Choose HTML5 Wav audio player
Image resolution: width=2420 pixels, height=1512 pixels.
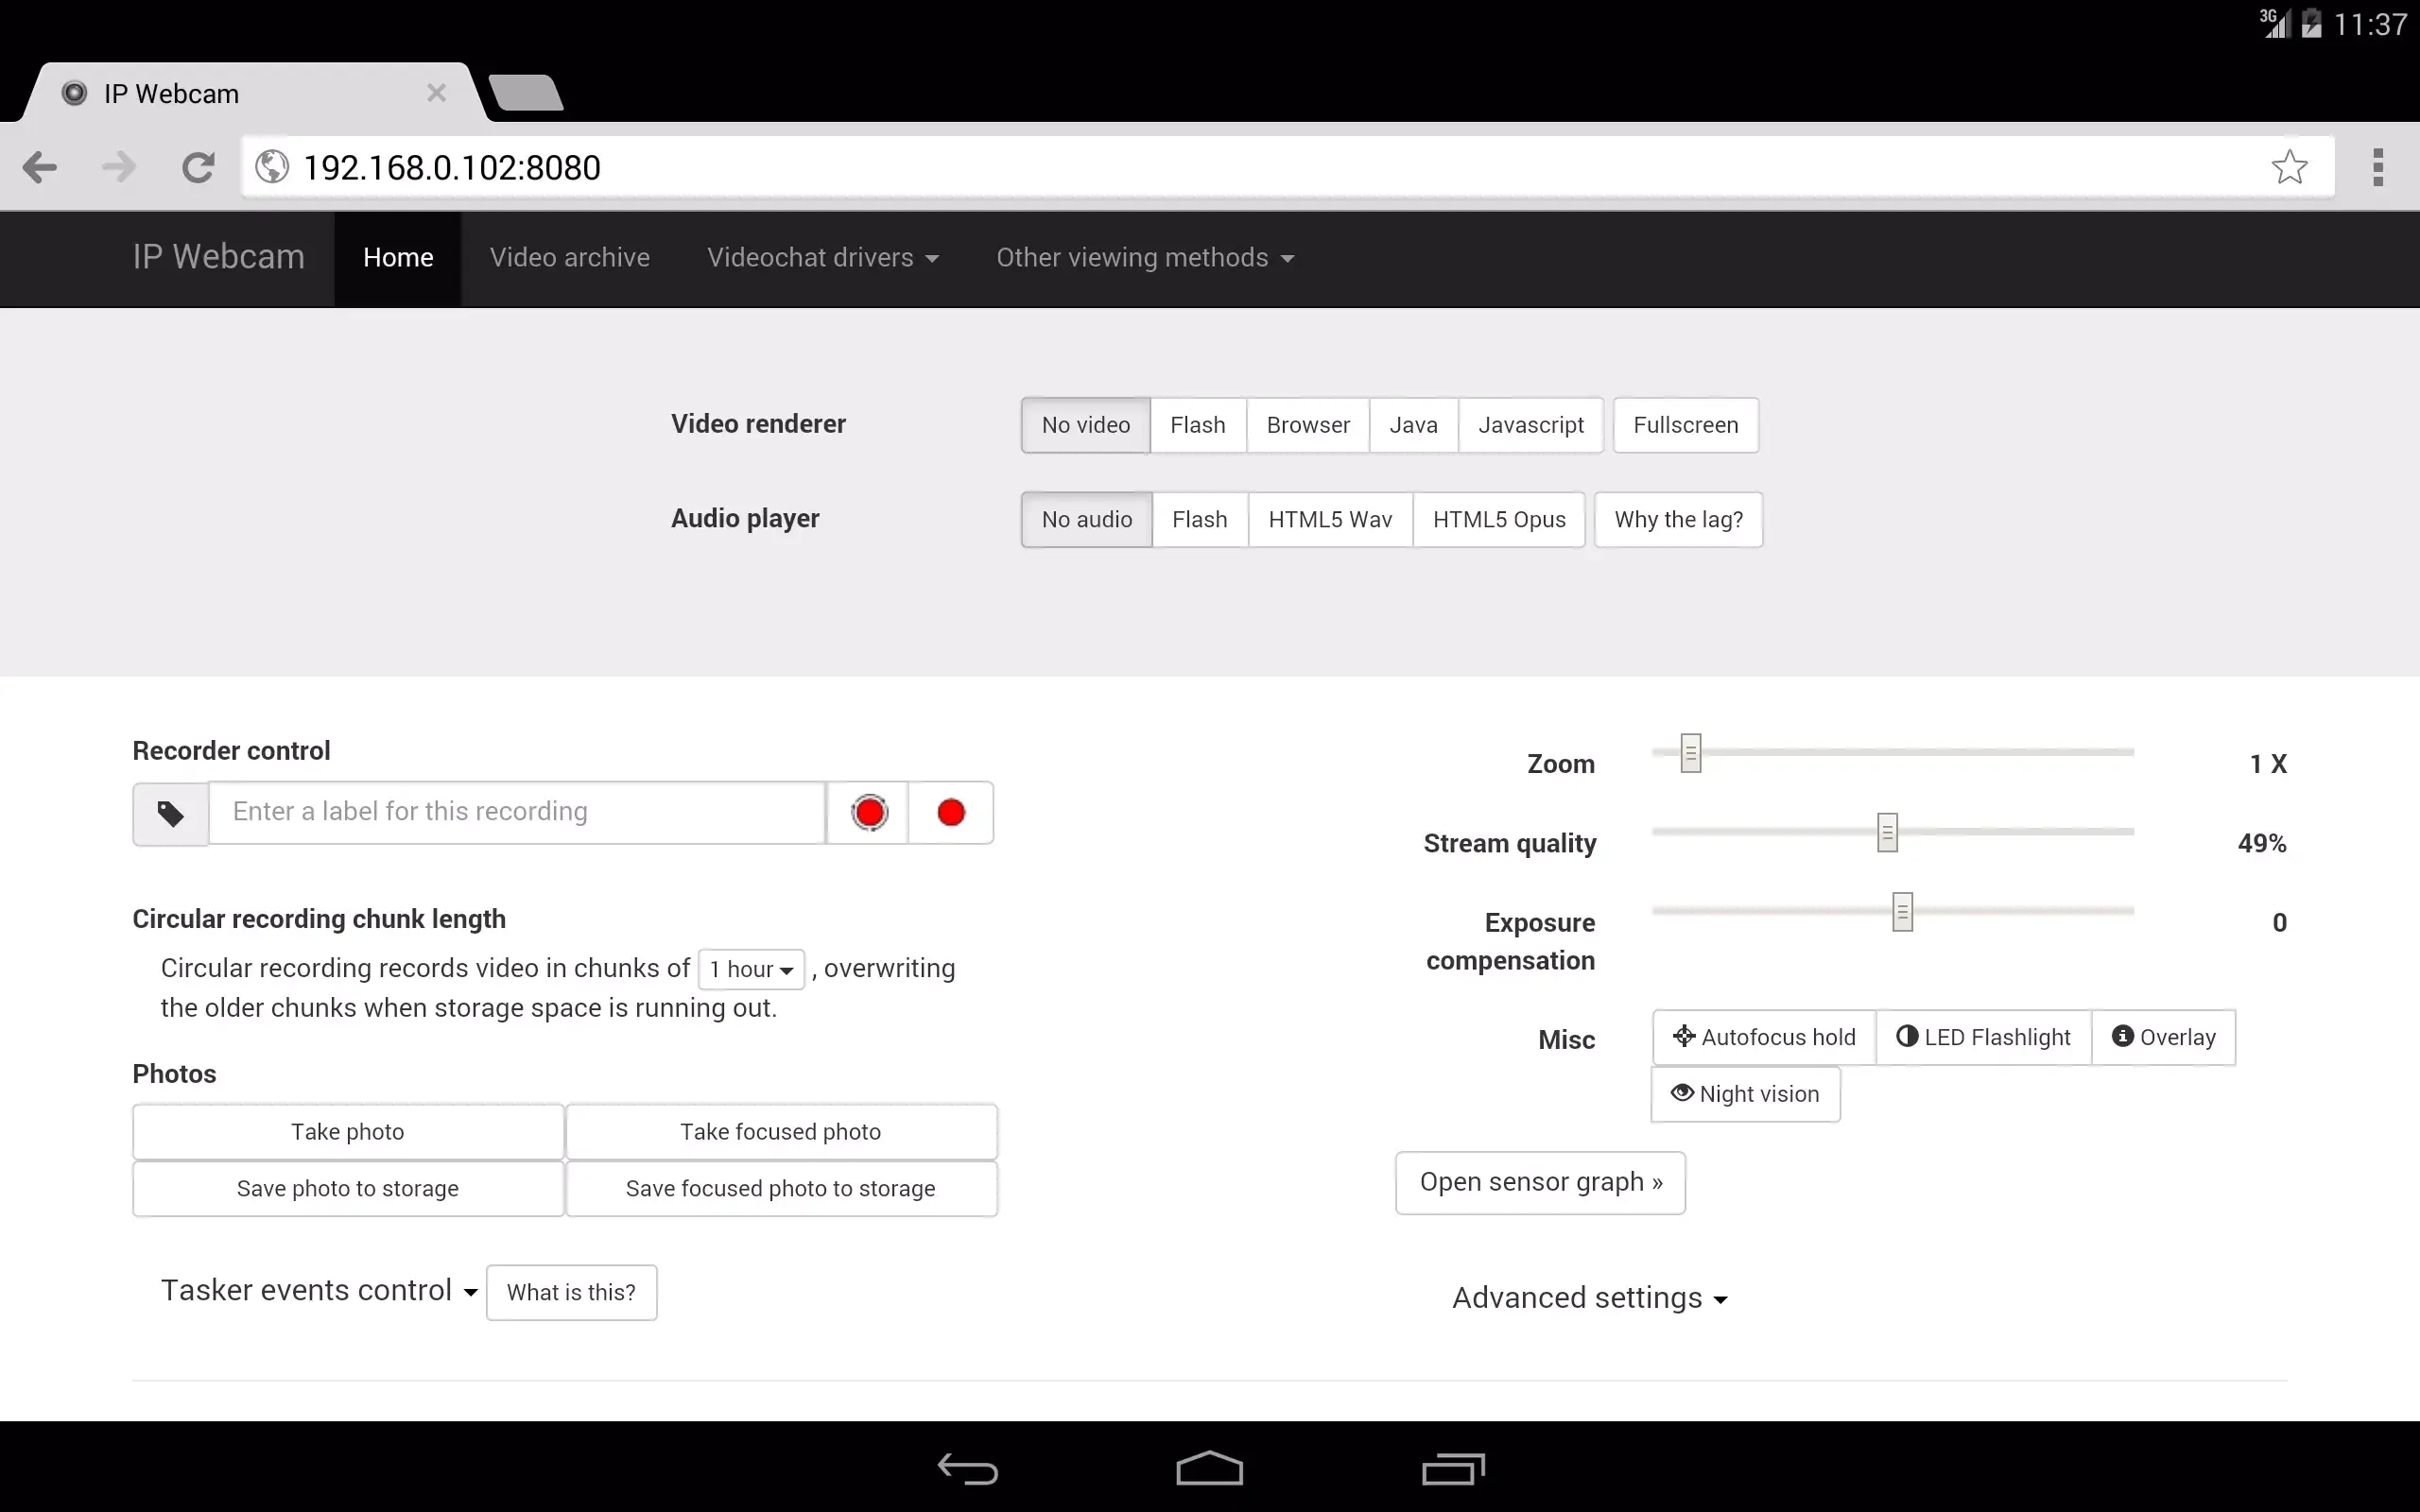[x=1329, y=519]
